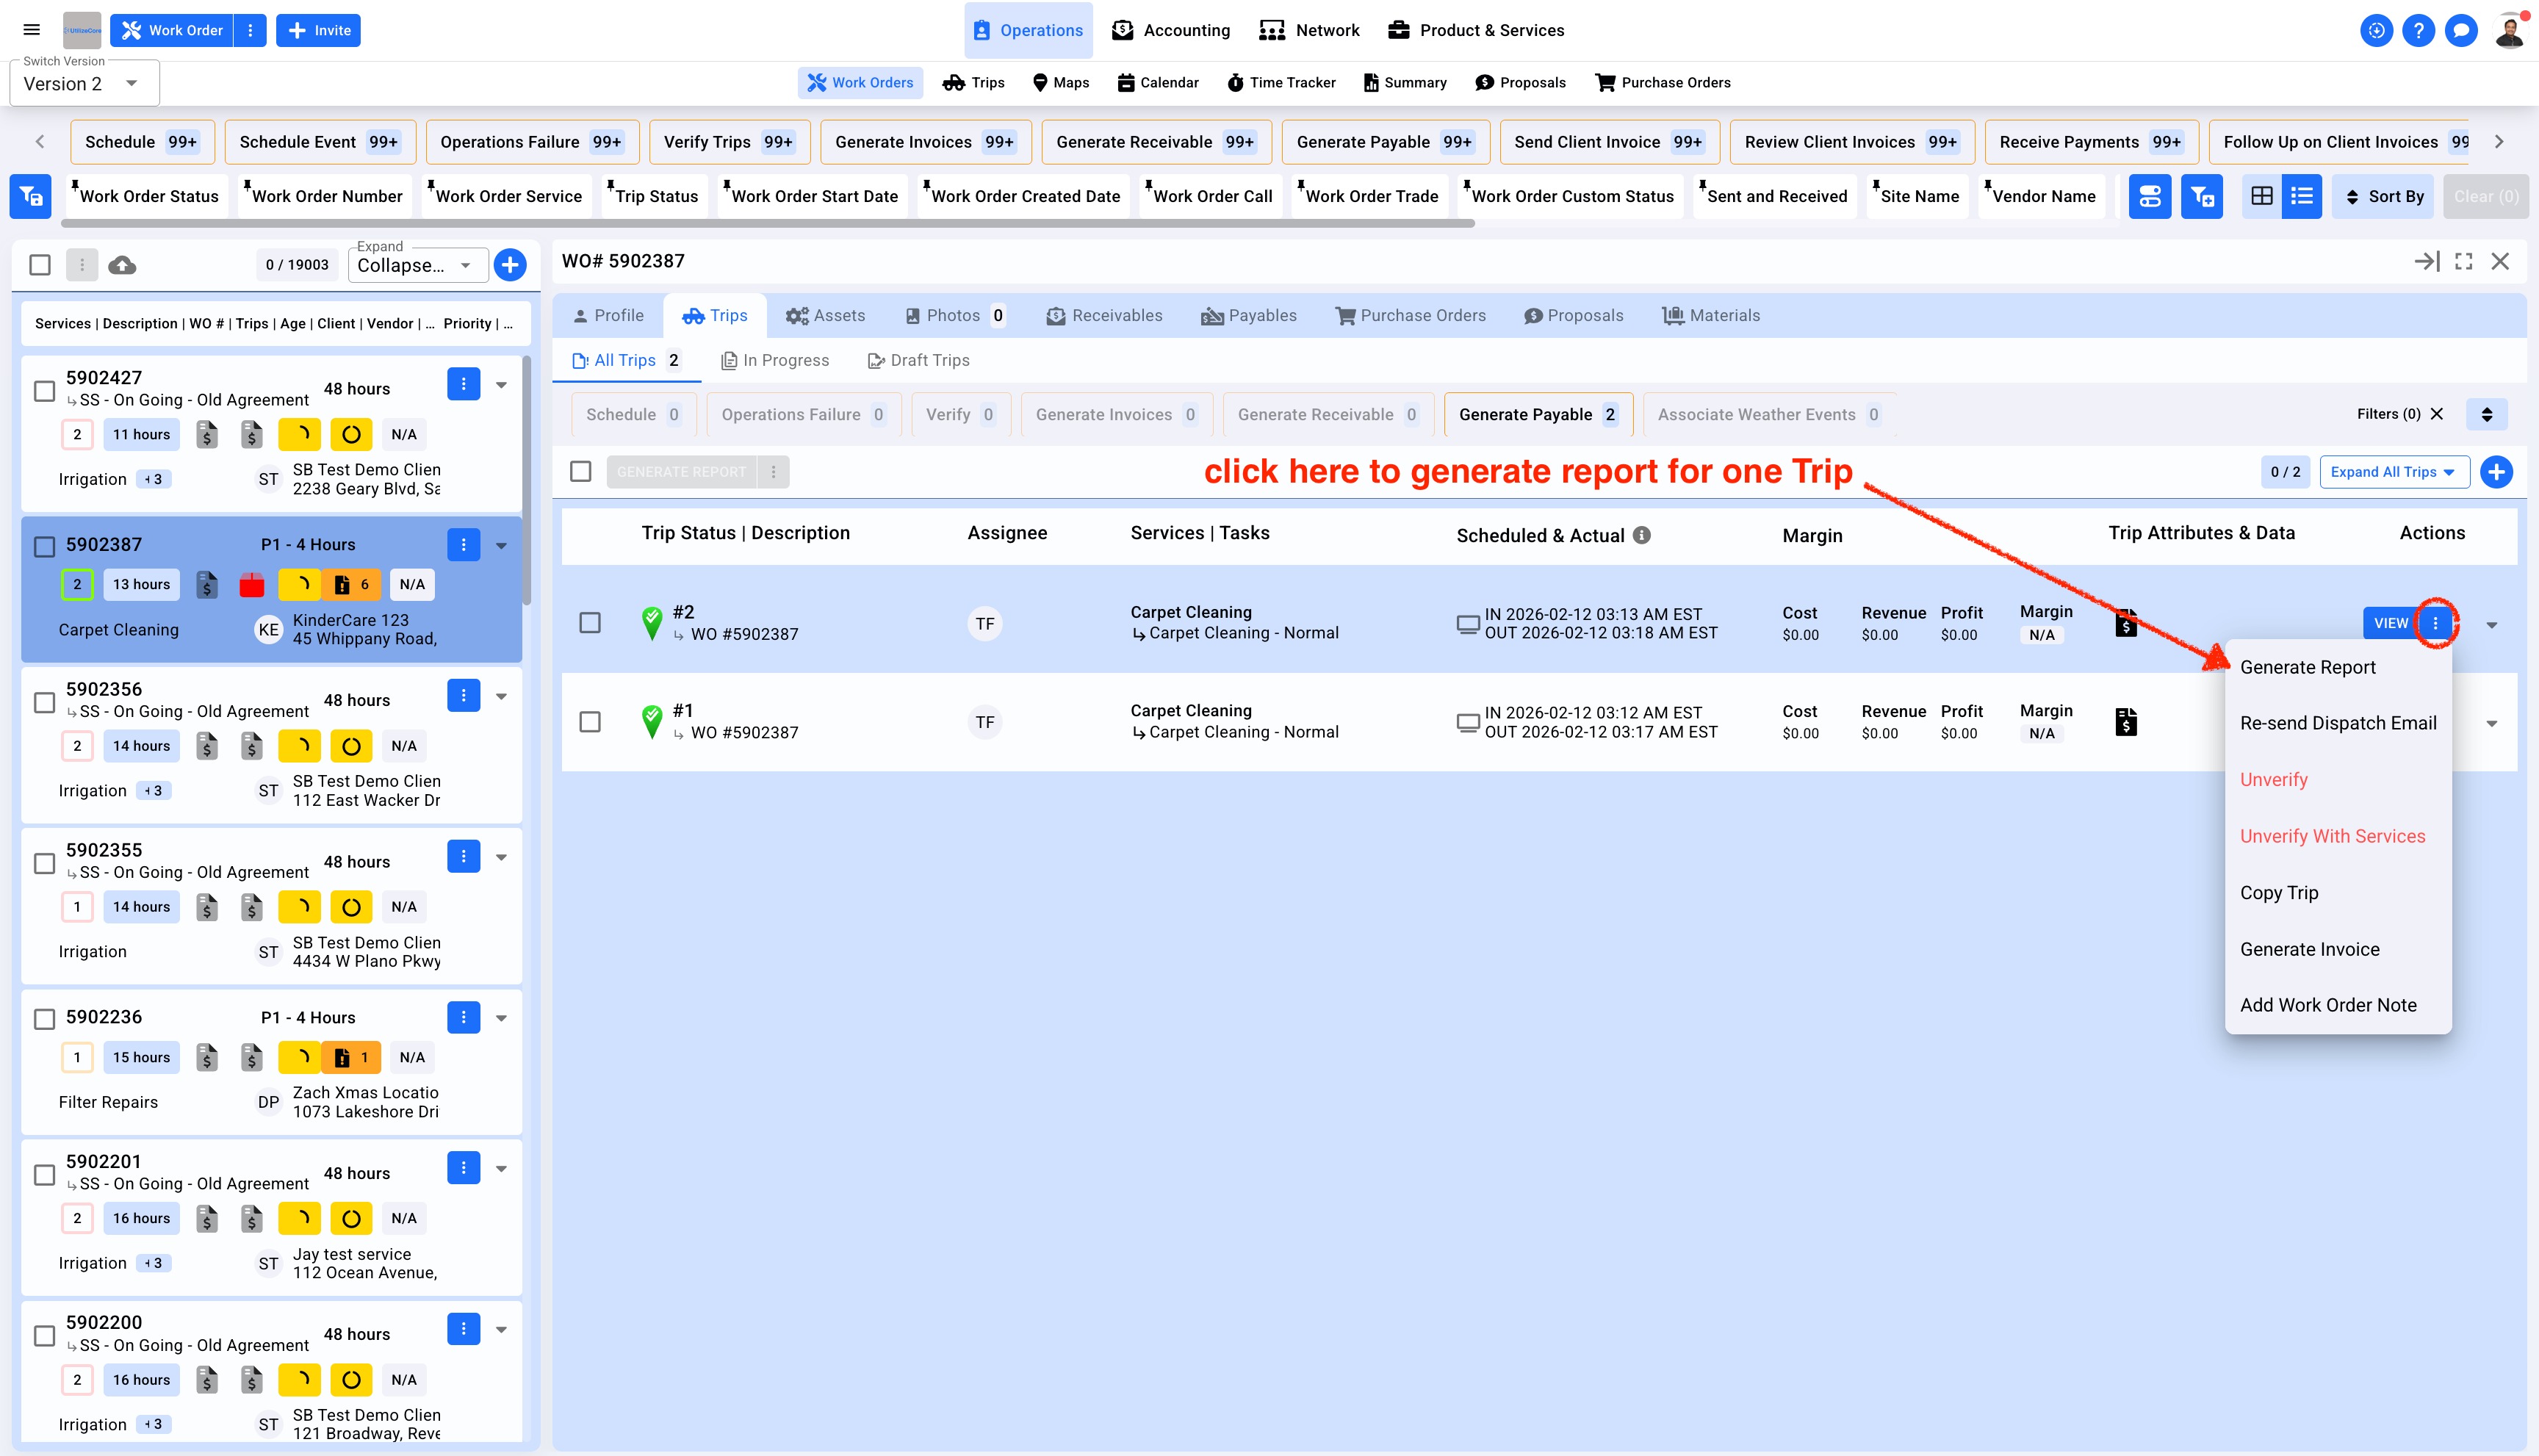Open the chat messages icon
Image resolution: width=2539 pixels, height=1456 pixels.
(2460, 30)
